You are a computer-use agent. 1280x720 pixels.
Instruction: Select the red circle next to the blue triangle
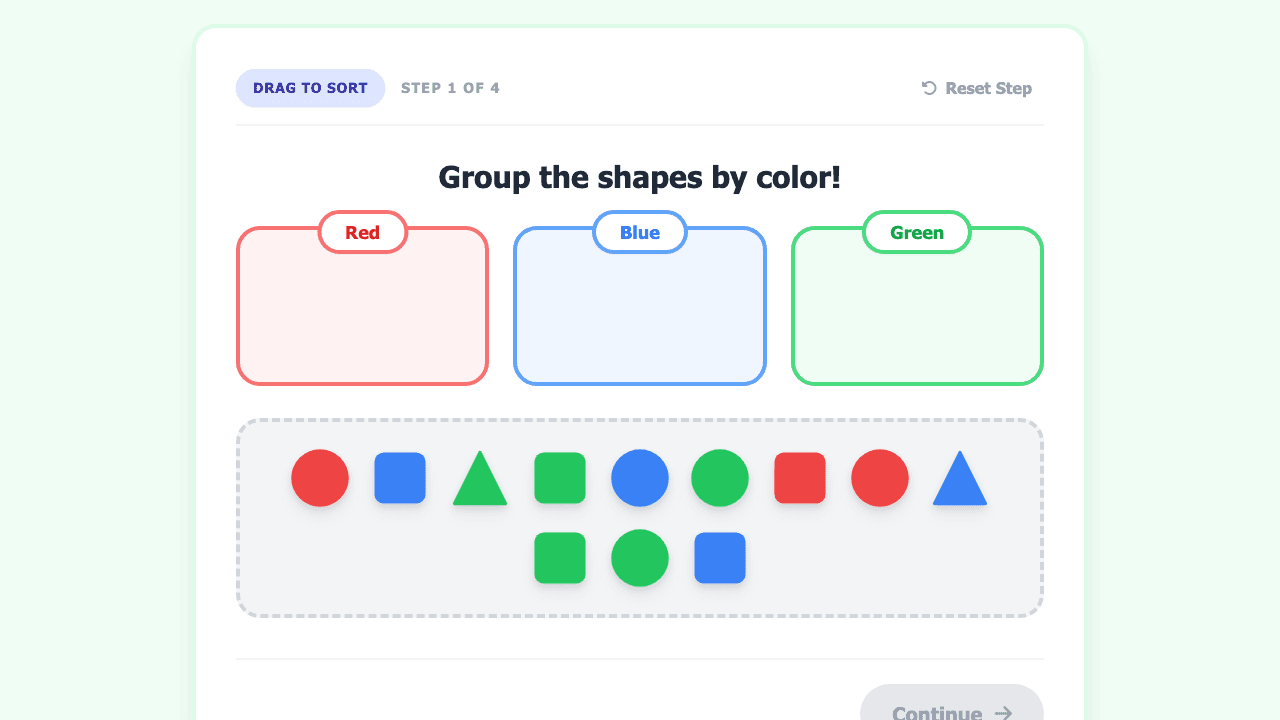coord(880,478)
